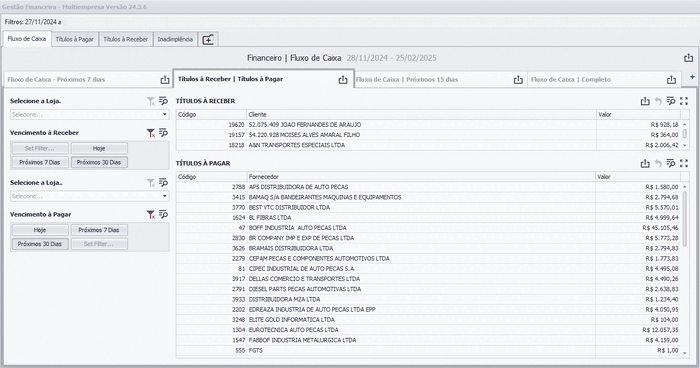Viewport: 700px width, 368px height.
Task: Open inspect data for first Selecione a Loja
Action: point(163,101)
